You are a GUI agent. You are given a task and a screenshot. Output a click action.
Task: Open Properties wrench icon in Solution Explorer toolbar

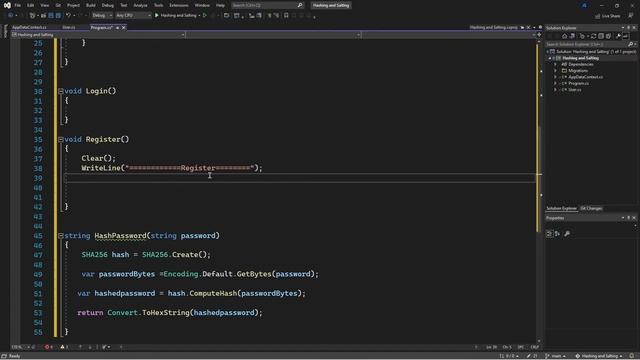[x=618, y=36]
